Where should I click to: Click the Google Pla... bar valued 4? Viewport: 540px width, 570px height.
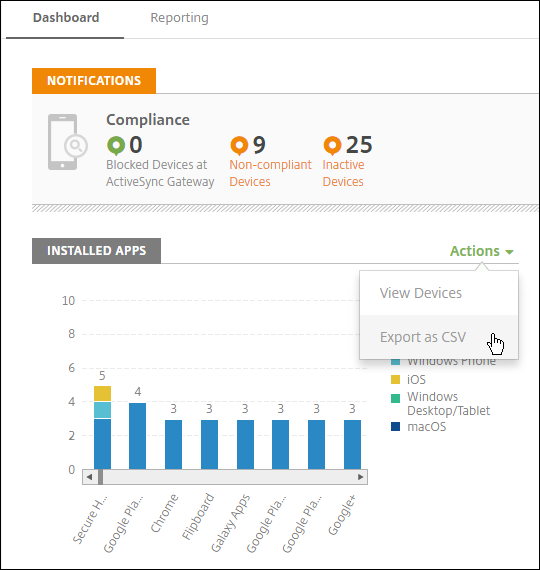coord(137,436)
